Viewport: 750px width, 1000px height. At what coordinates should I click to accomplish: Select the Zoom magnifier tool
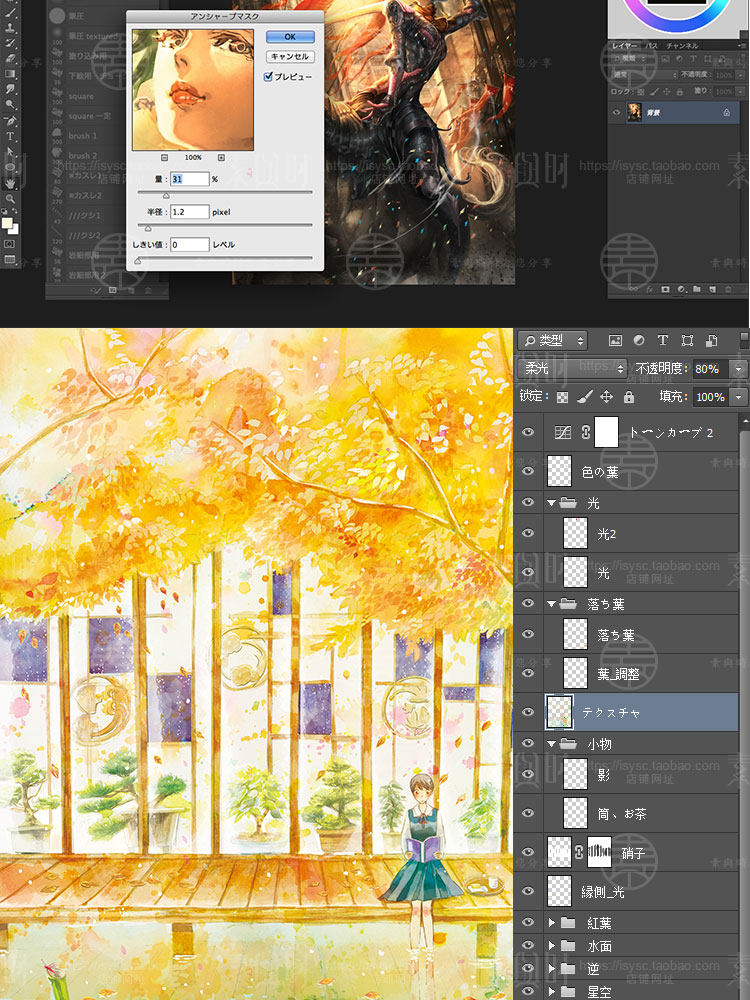[10, 198]
